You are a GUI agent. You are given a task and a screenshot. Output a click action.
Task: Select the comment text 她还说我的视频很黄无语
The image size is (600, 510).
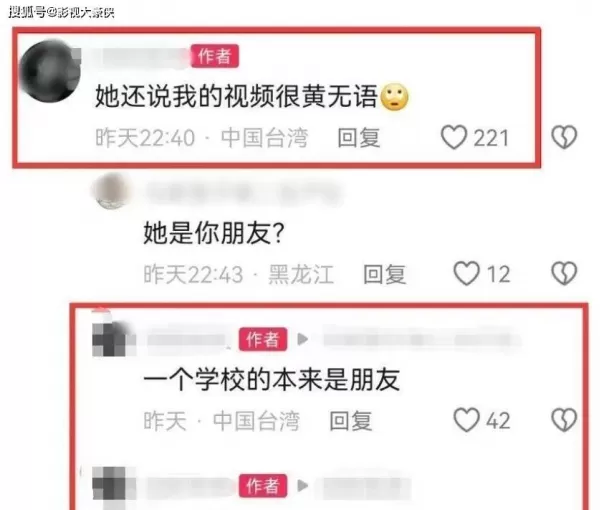coord(236,96)
